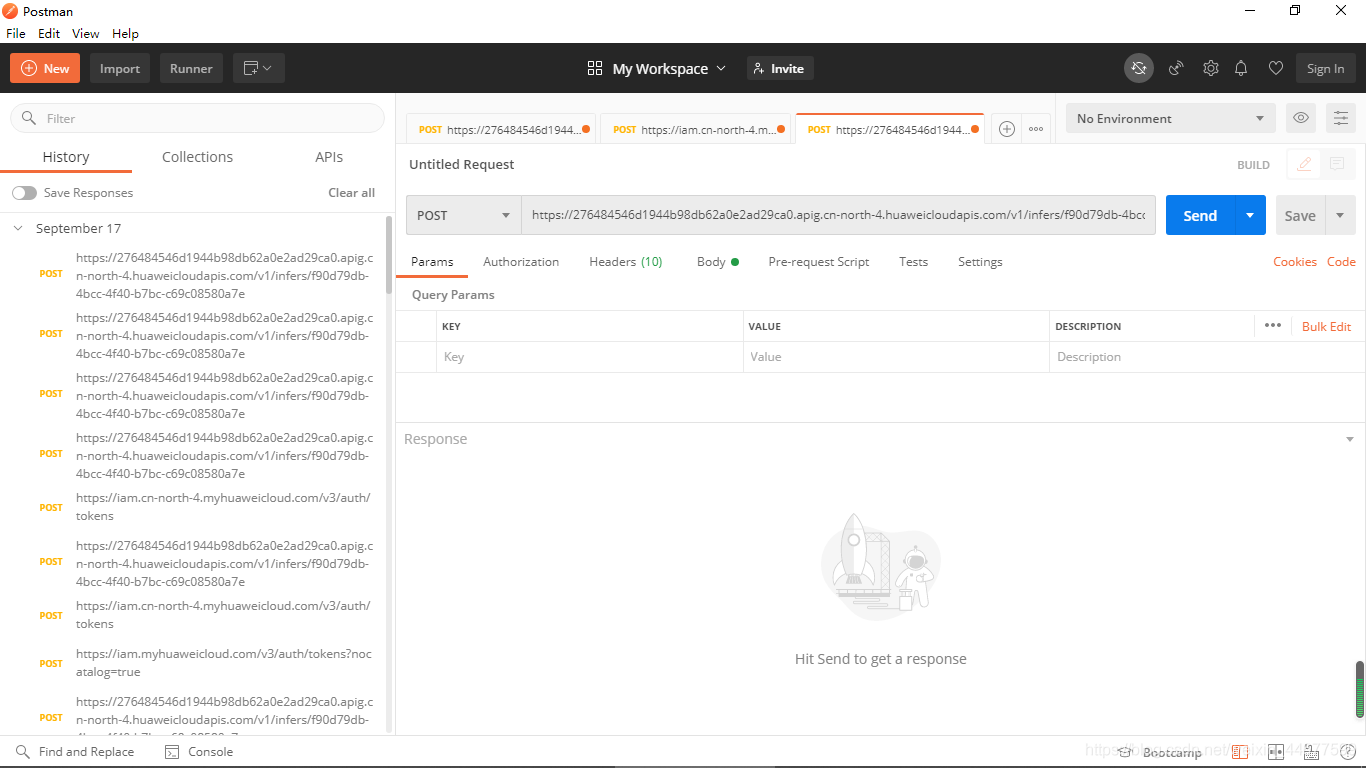
Task: Click the Sign In button
Action: (x=1325, y=68)
